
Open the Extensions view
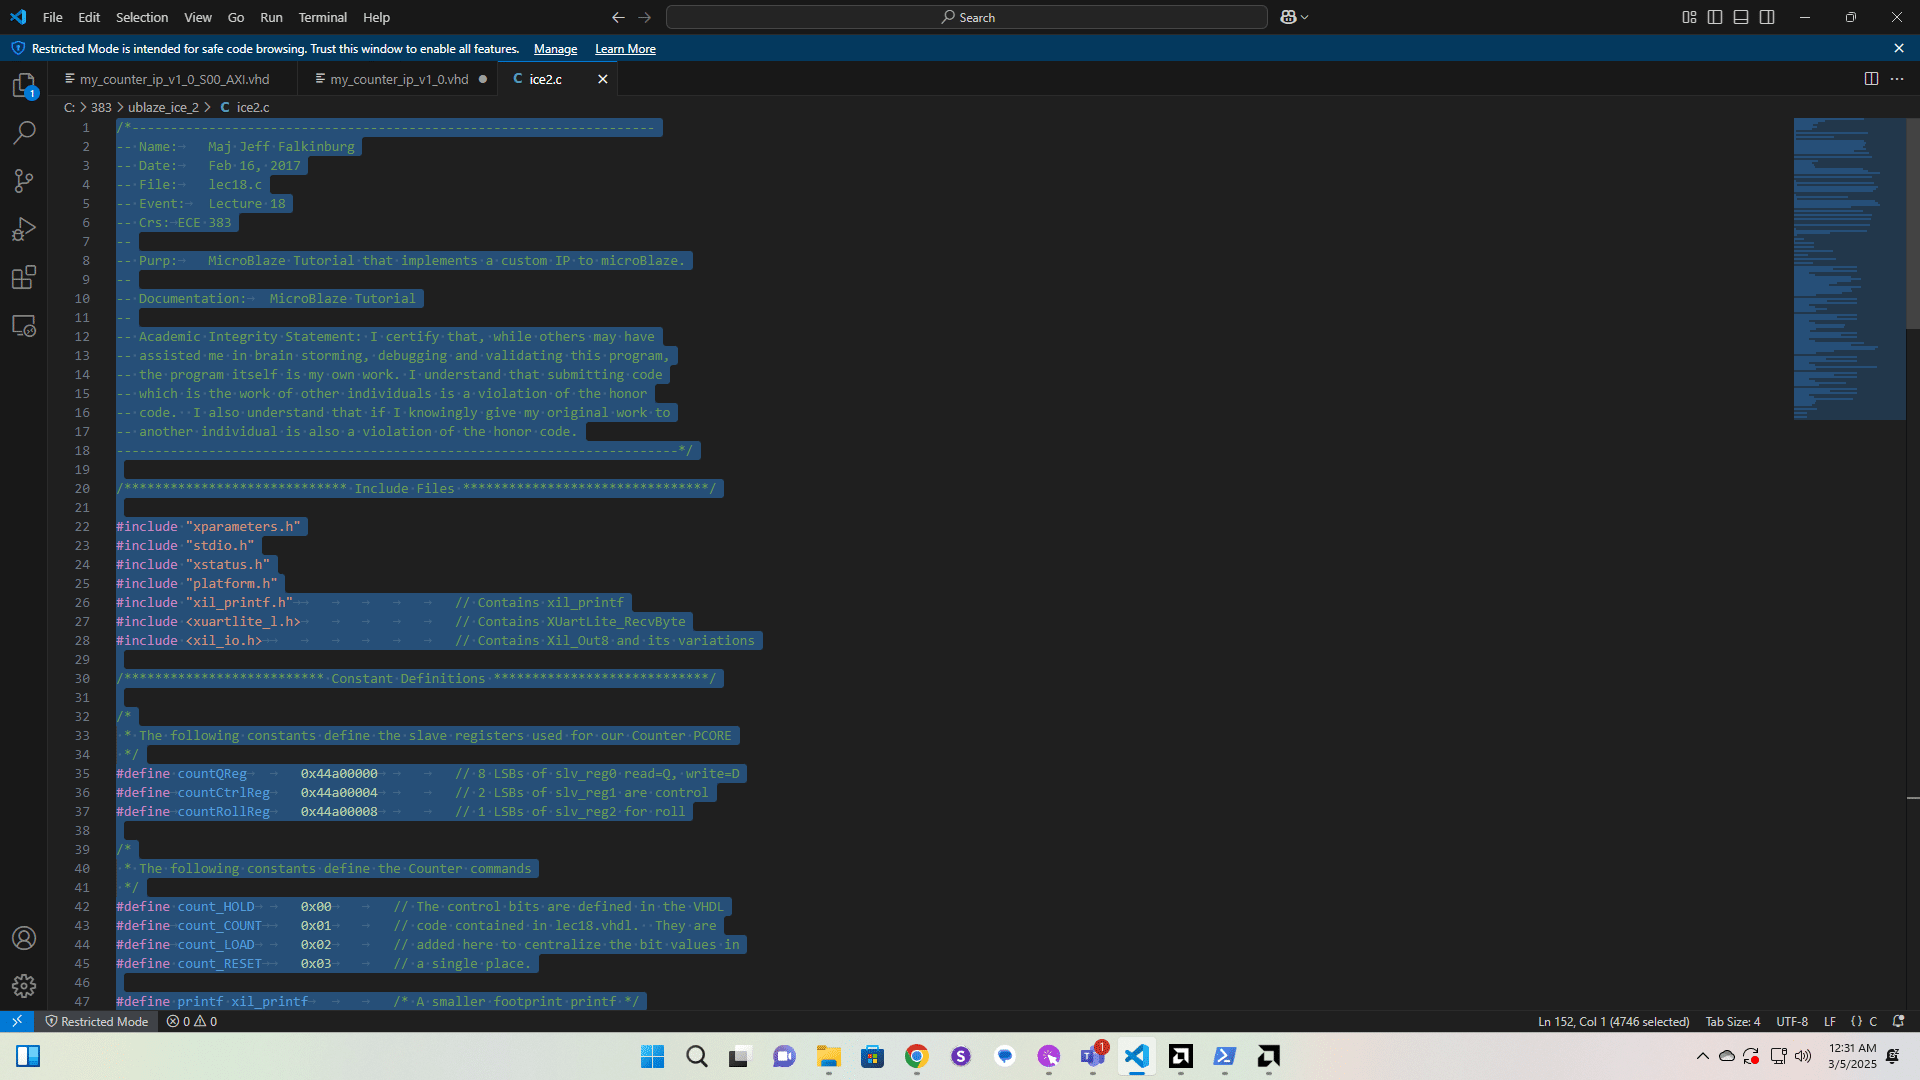(x=24, y=277)
